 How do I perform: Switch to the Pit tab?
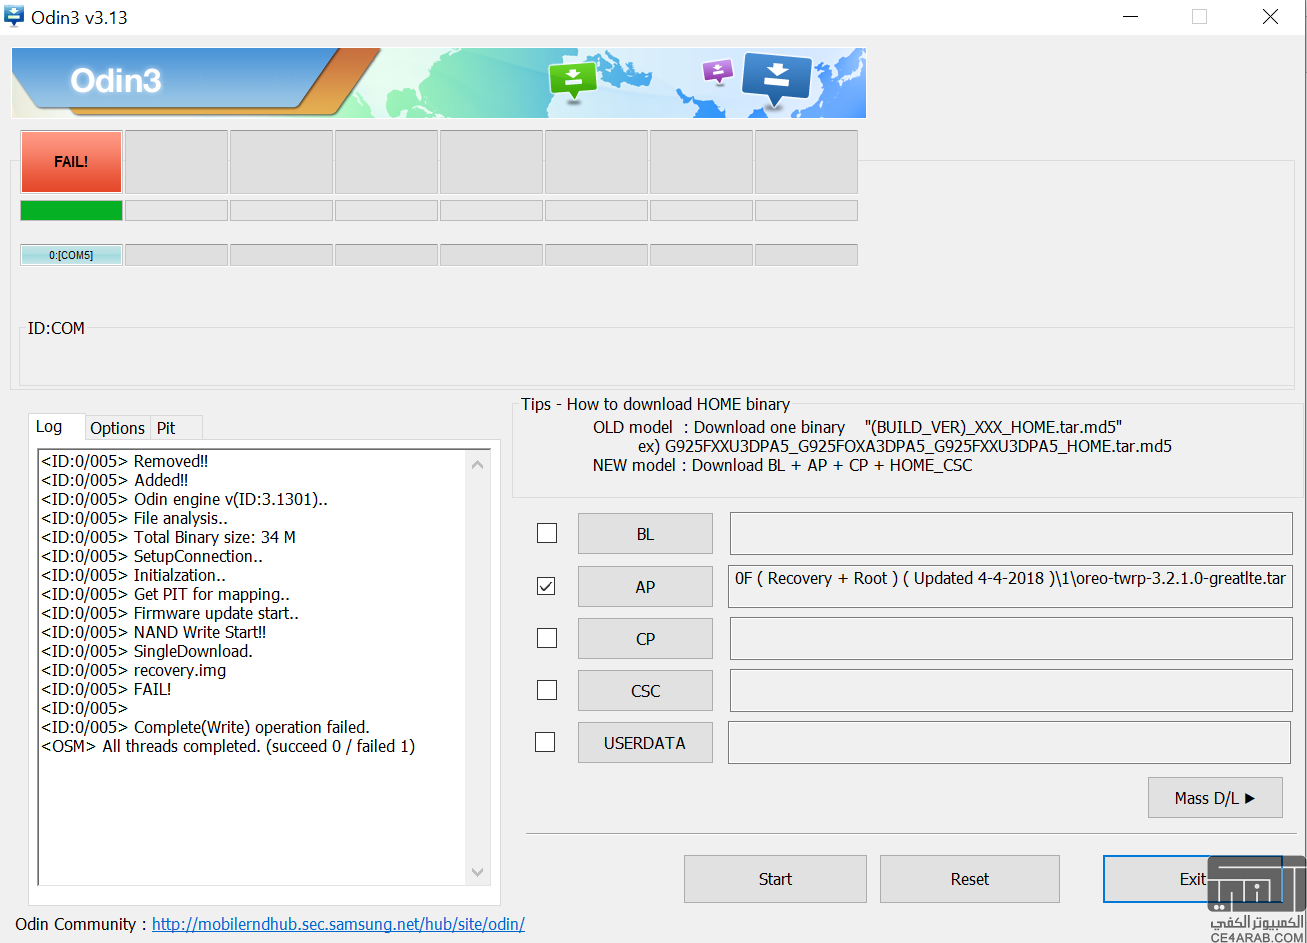pos(166,428)
